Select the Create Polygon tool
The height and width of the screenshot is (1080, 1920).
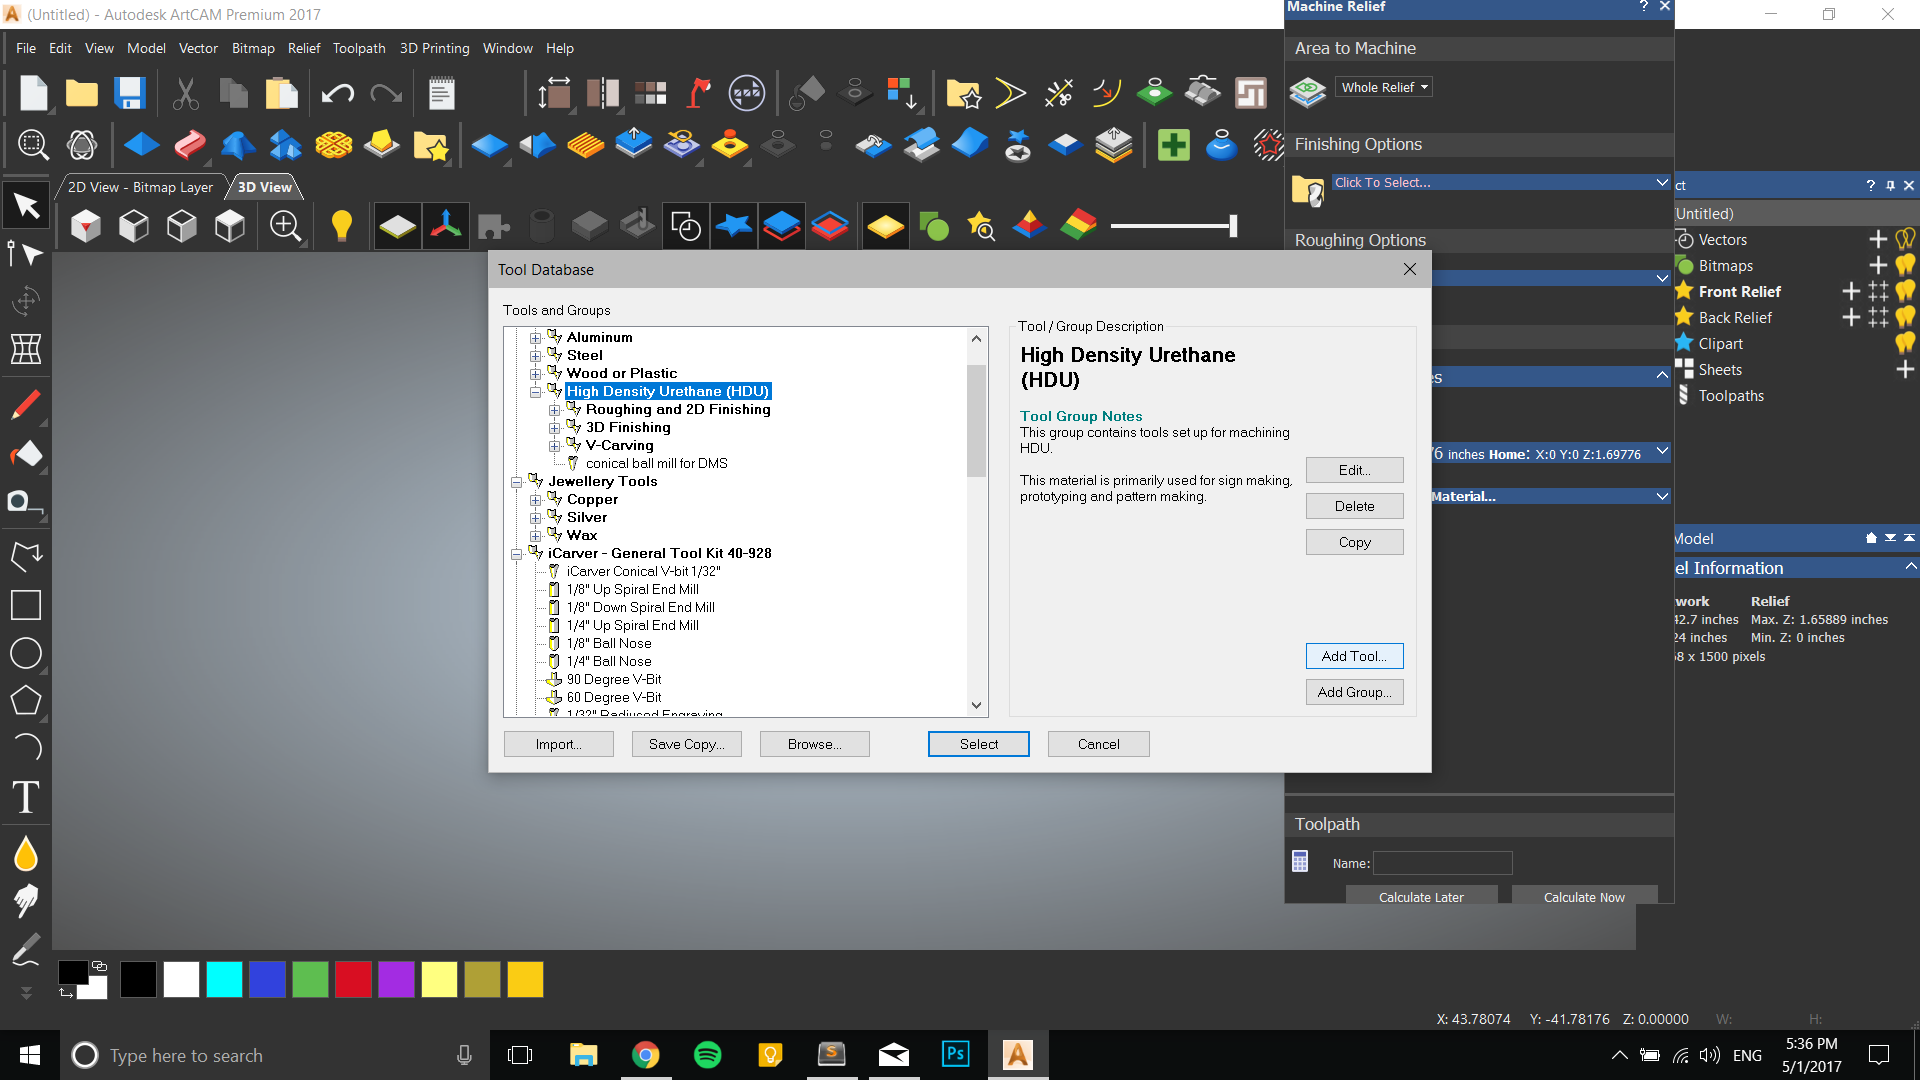(26, 701)
